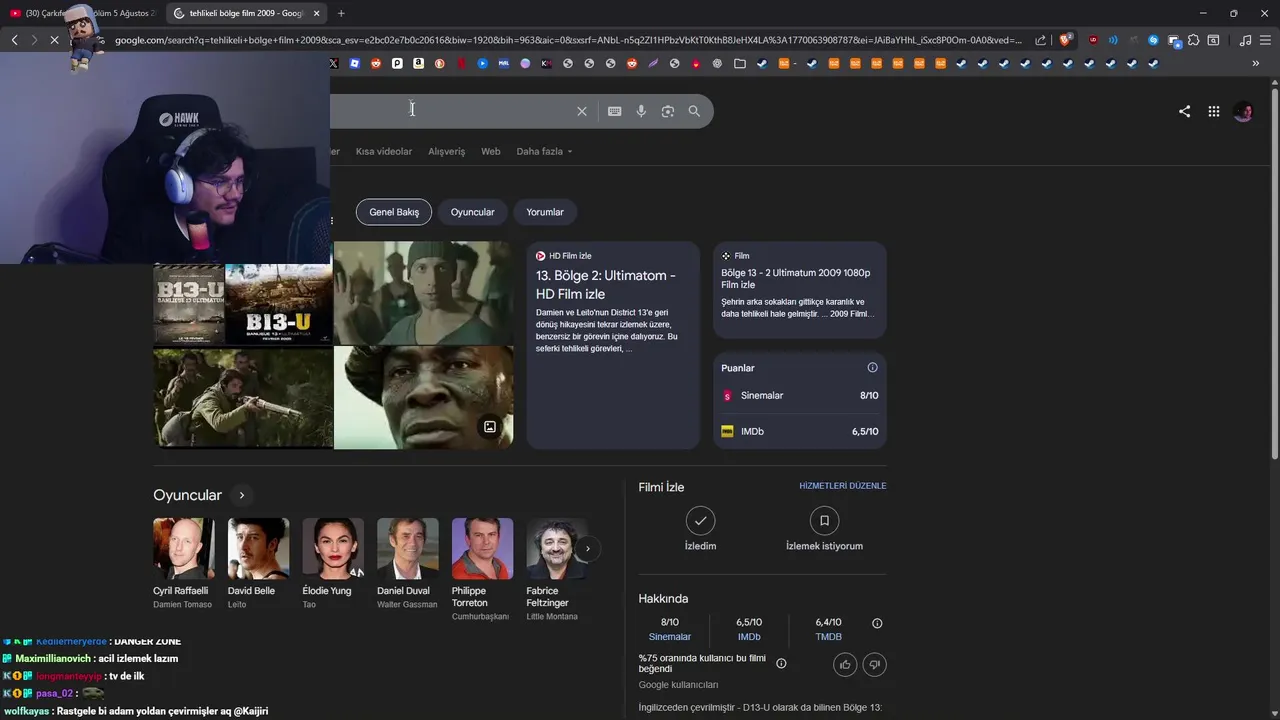Add film to İzlemek istiyorum list

tap(824, 529)
